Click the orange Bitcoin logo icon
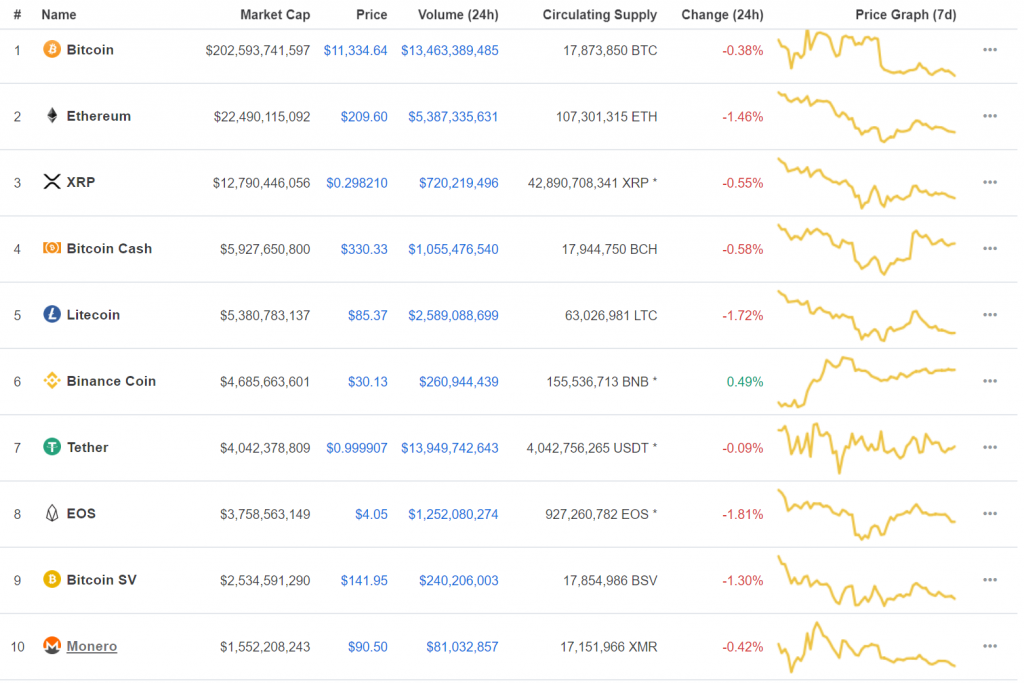 click(x=52, y=49)
